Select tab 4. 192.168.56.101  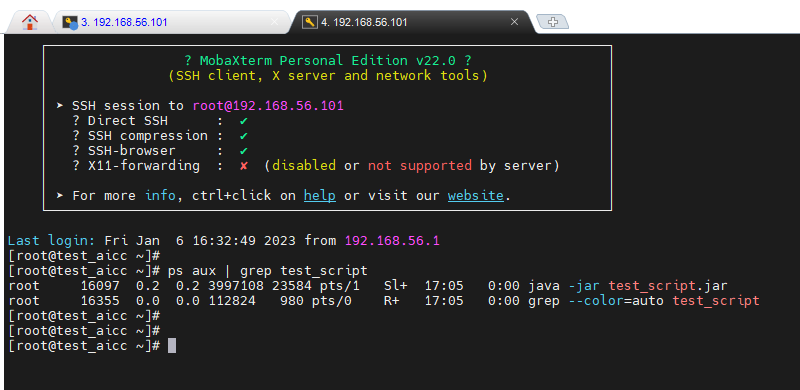click(411, 22)
